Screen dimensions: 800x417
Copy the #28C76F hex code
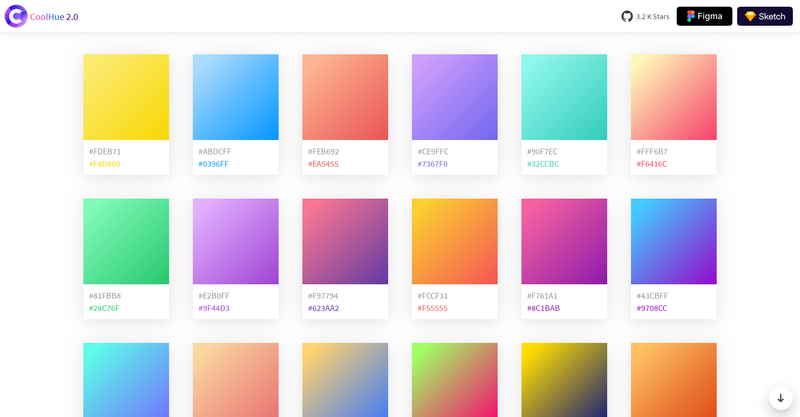click(104, 308)
